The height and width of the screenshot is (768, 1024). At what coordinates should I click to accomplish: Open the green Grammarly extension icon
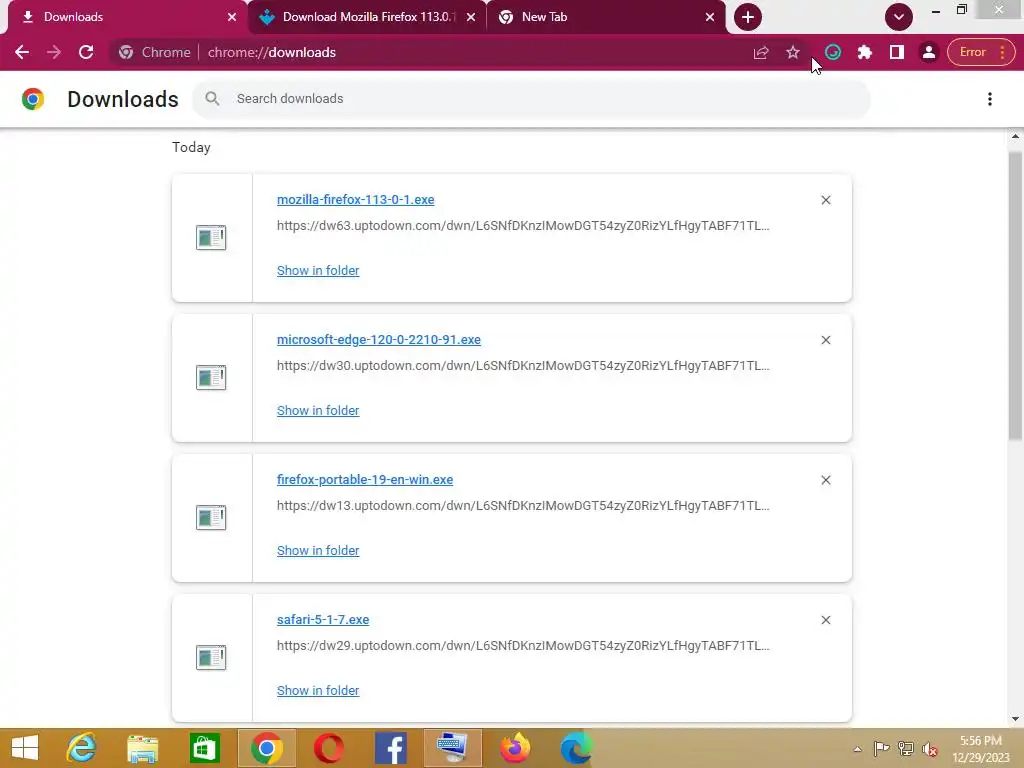pyautogui.click(x=833, y=52)
